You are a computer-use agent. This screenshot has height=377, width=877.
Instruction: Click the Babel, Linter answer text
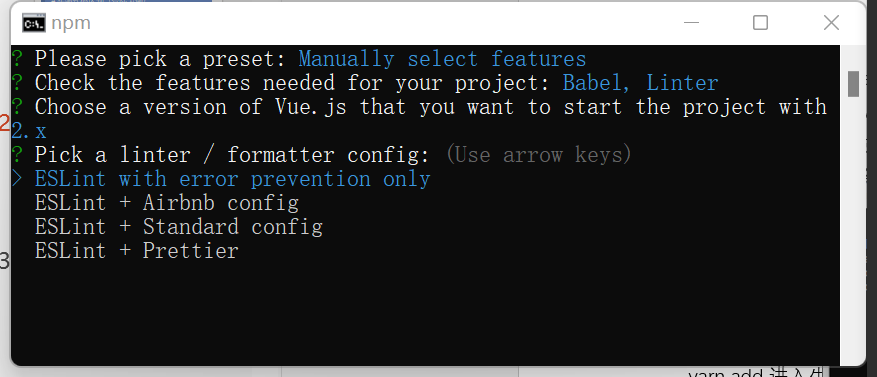coord(640,83)
